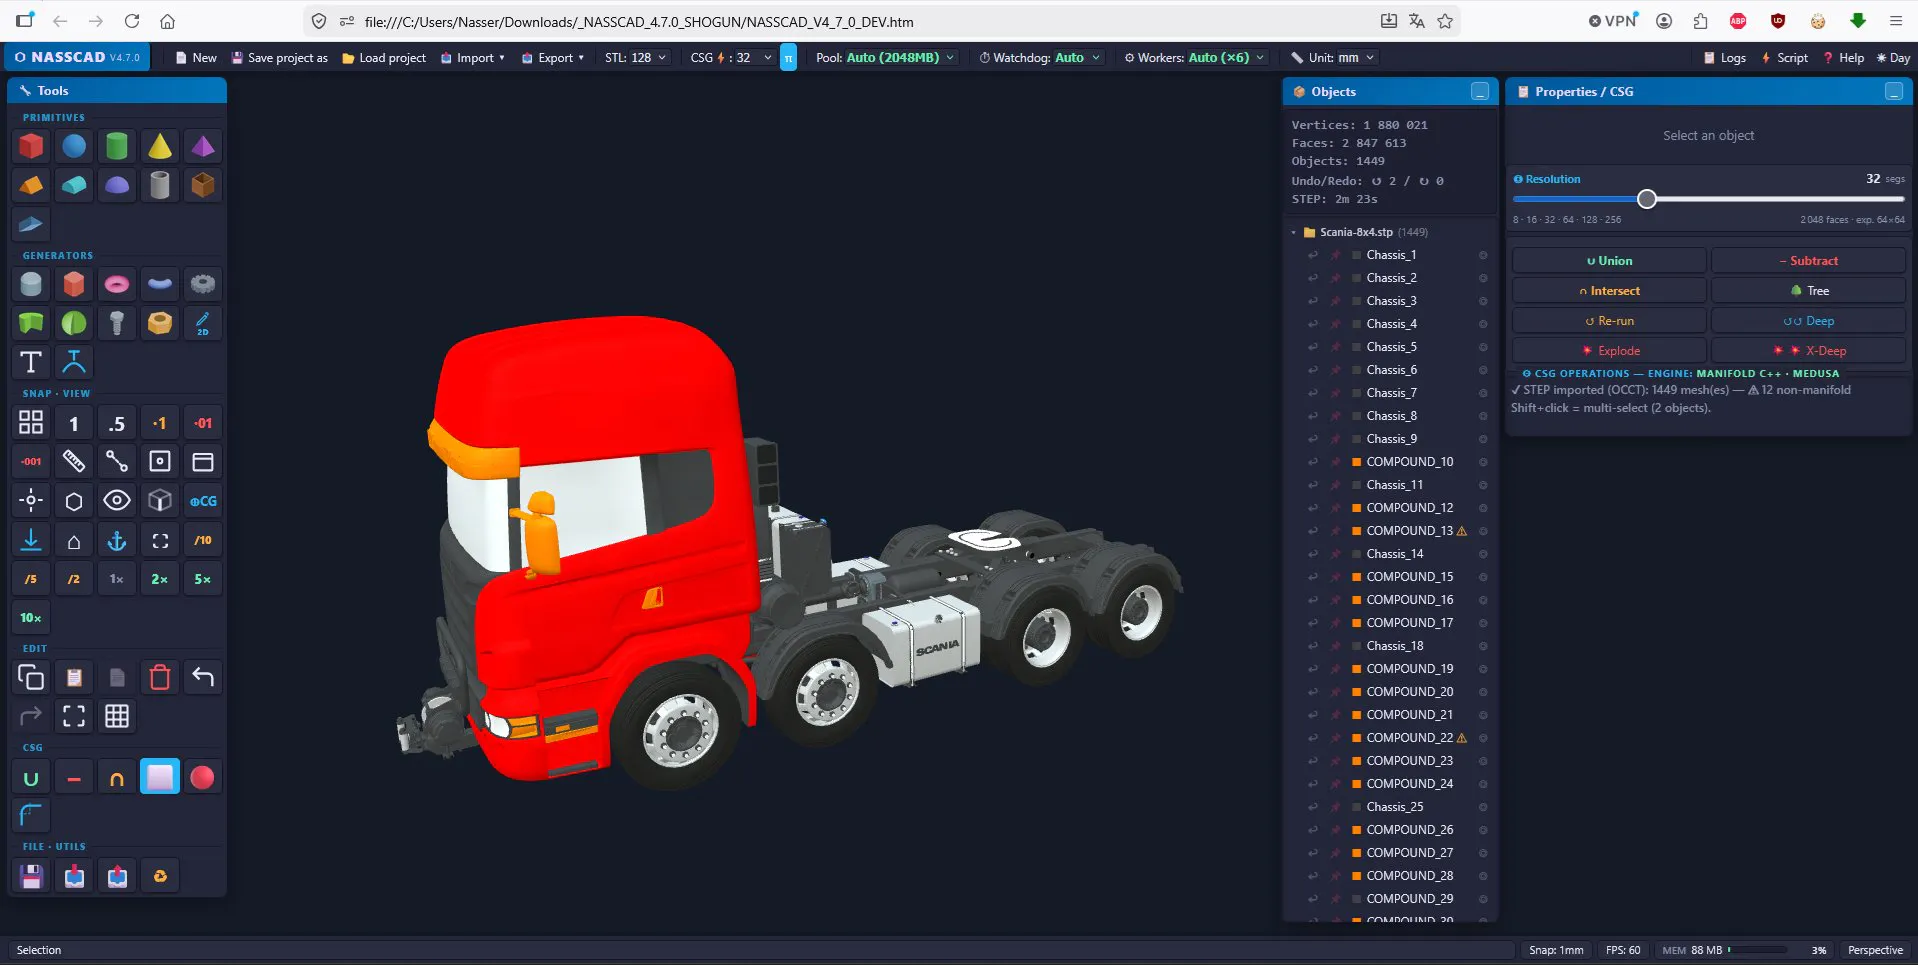Toggle visibility circle for COMPOUND_10
The image size is (1918, 965).
point(1483,462)
